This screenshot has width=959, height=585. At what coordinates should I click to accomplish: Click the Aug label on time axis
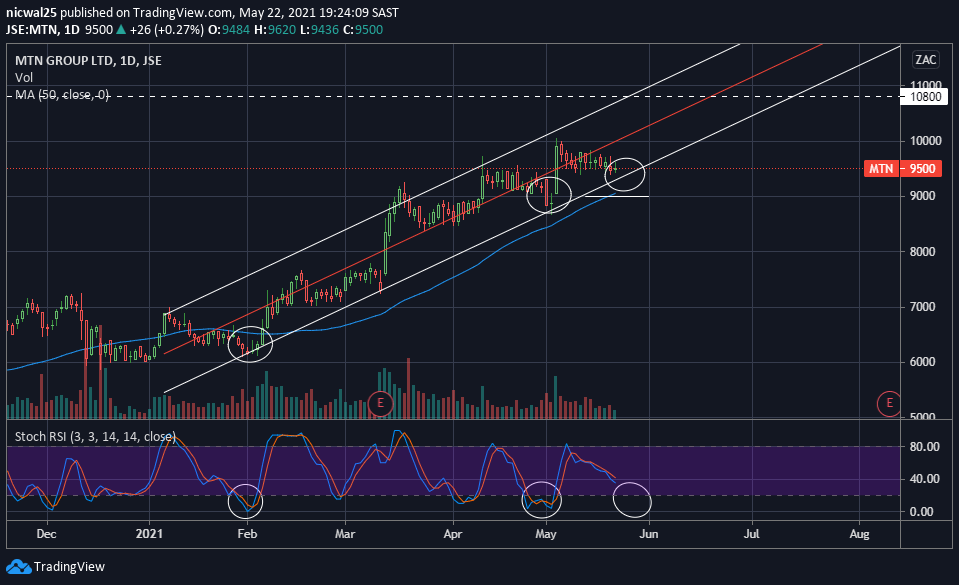tap(859, 534)
